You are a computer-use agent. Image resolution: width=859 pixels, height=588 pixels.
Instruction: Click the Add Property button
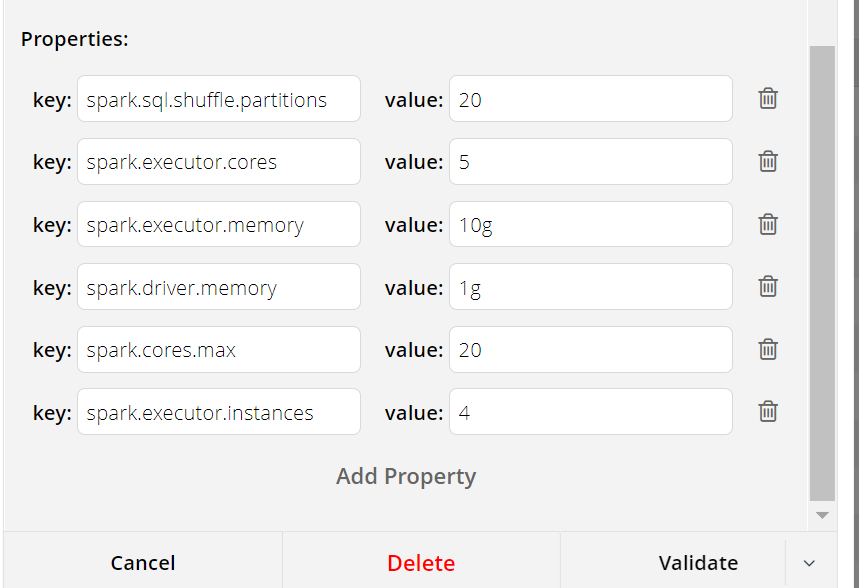pos(406,476)
